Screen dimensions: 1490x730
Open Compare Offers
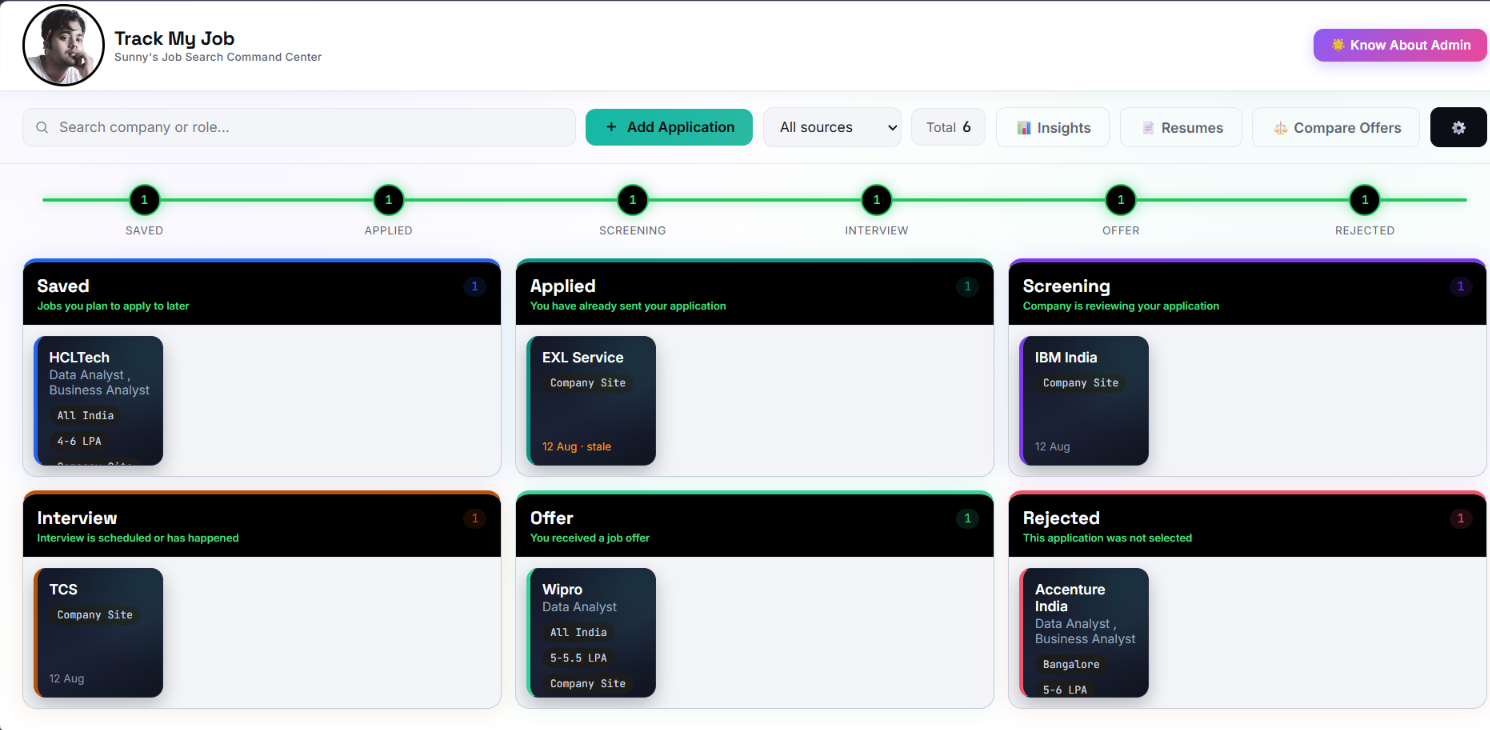(1336, 127)
